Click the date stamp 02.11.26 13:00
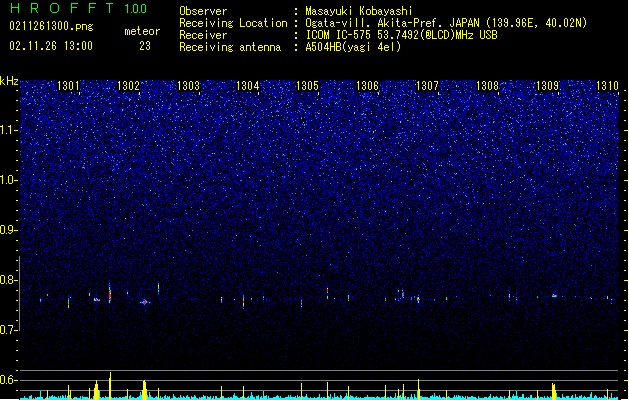The width and height of the screenshot is (629, 400). pos(51,46)
